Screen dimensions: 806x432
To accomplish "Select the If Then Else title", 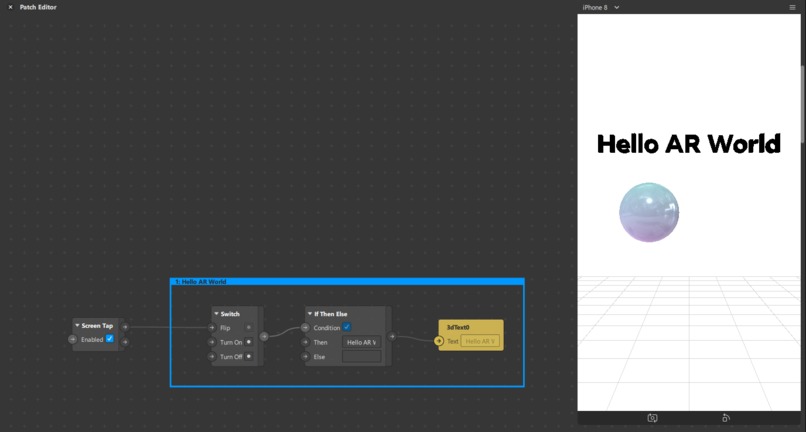I will (x=331, y=314).
